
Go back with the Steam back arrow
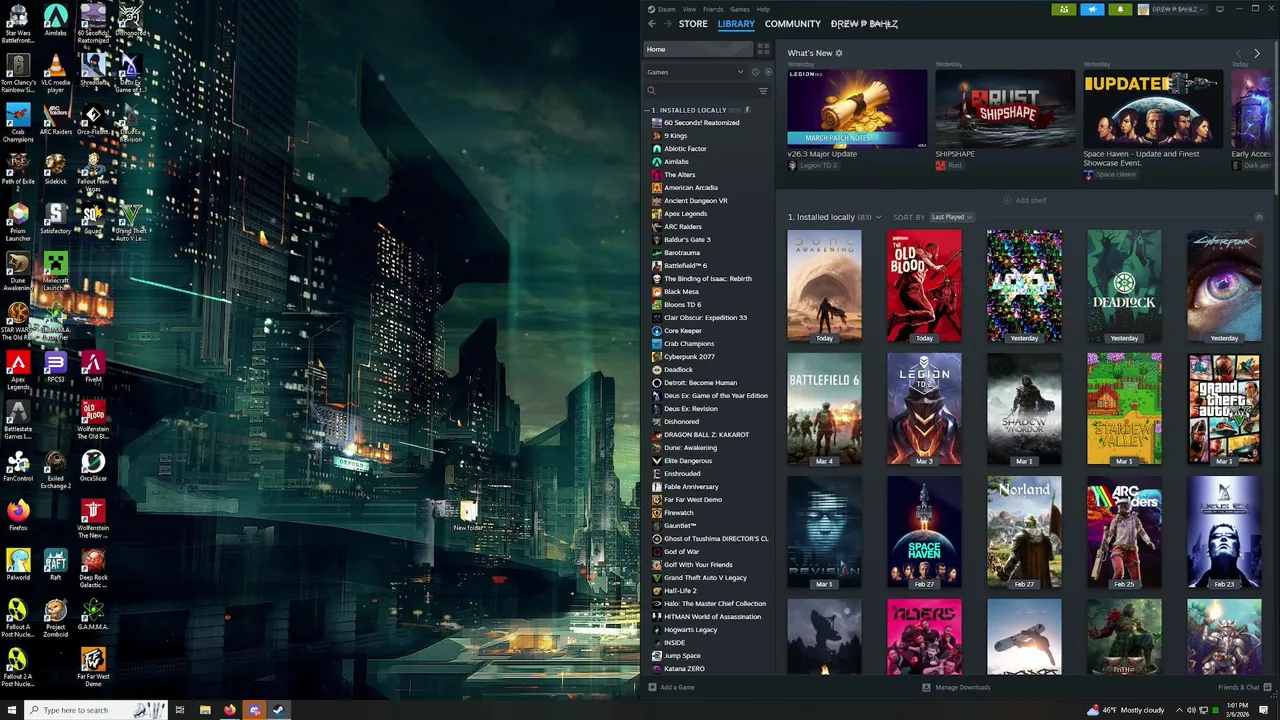(x=652, y=24)
